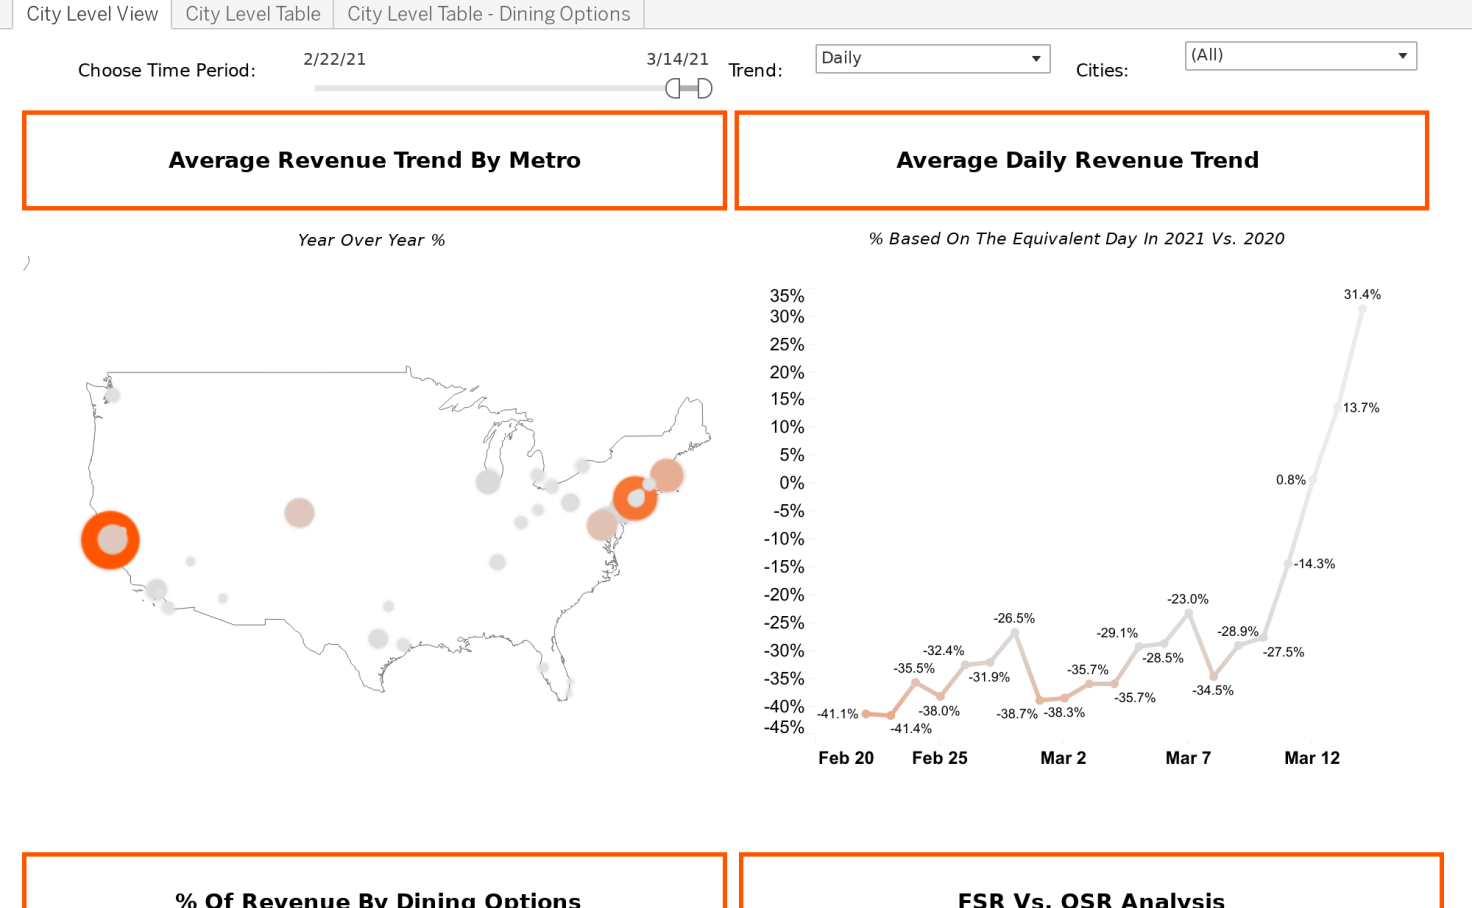1472x908 pixels.
Task: Select the -23.0% data point label
Action: (x=1188, y=600)
